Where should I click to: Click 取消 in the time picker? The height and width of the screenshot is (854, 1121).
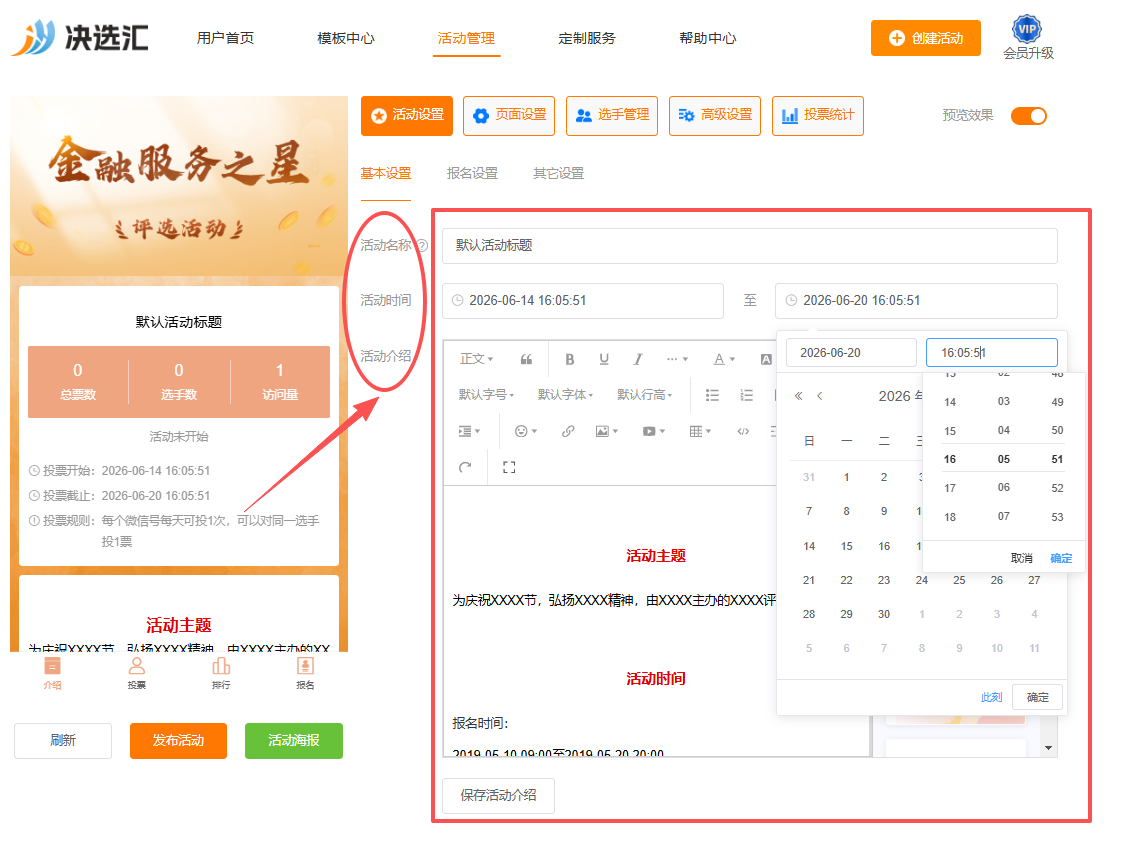click(1022, 558)
